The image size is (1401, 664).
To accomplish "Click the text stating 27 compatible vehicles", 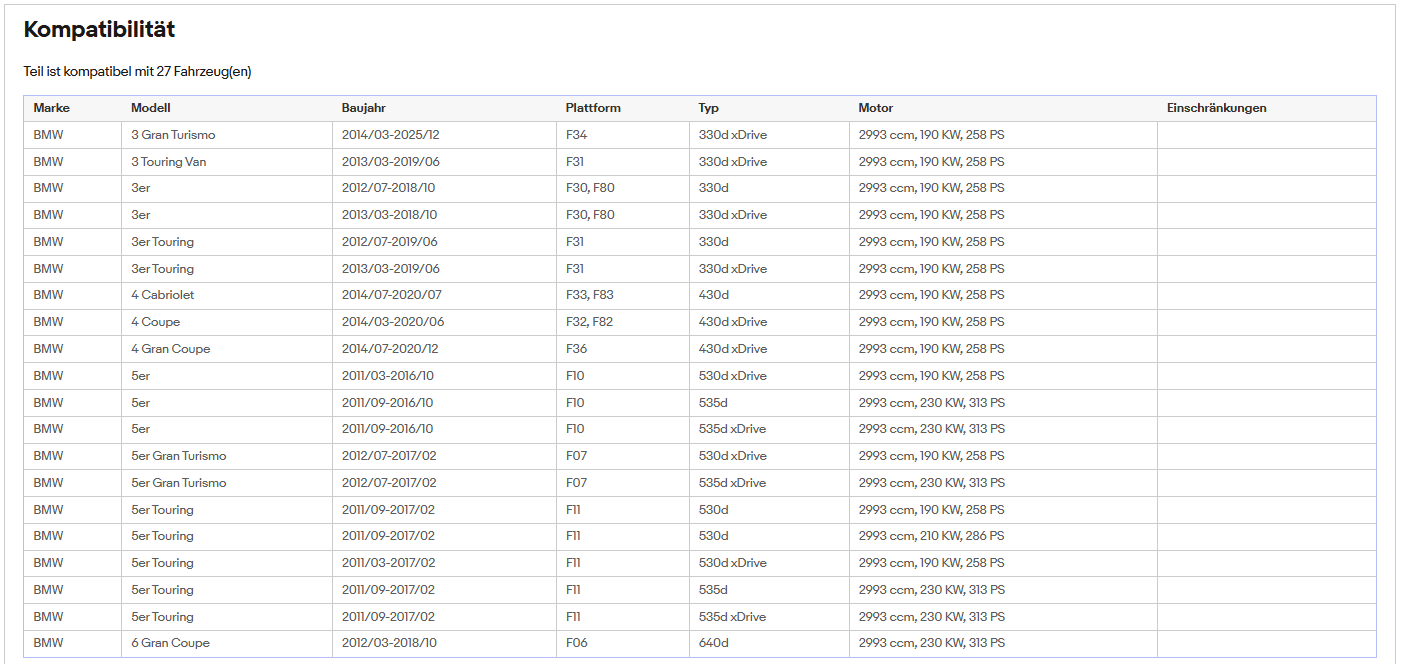I will pyautogui.click(x=137, y=72).
